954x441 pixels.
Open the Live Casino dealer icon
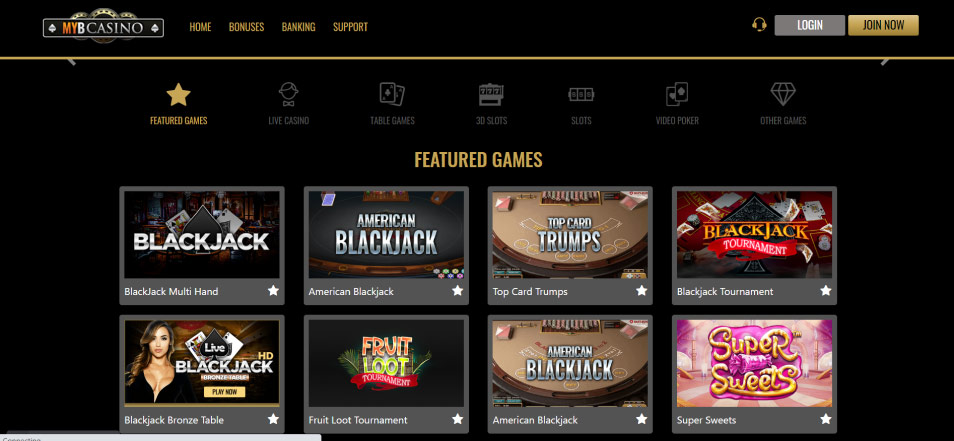288,95
